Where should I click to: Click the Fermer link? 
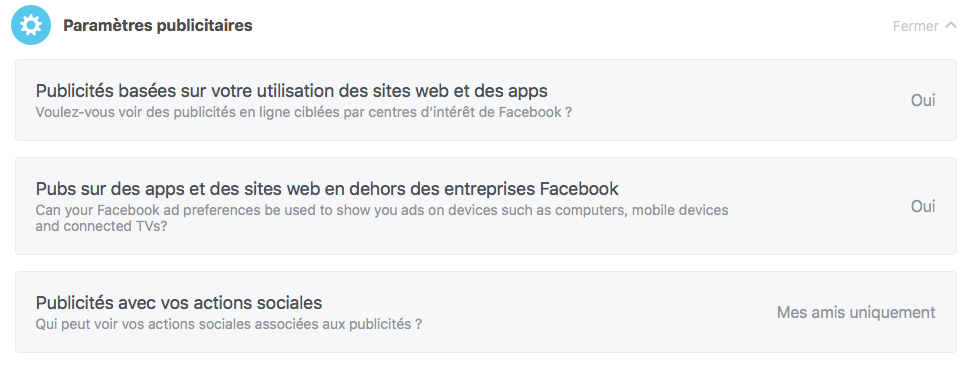[x=916, y=27]
